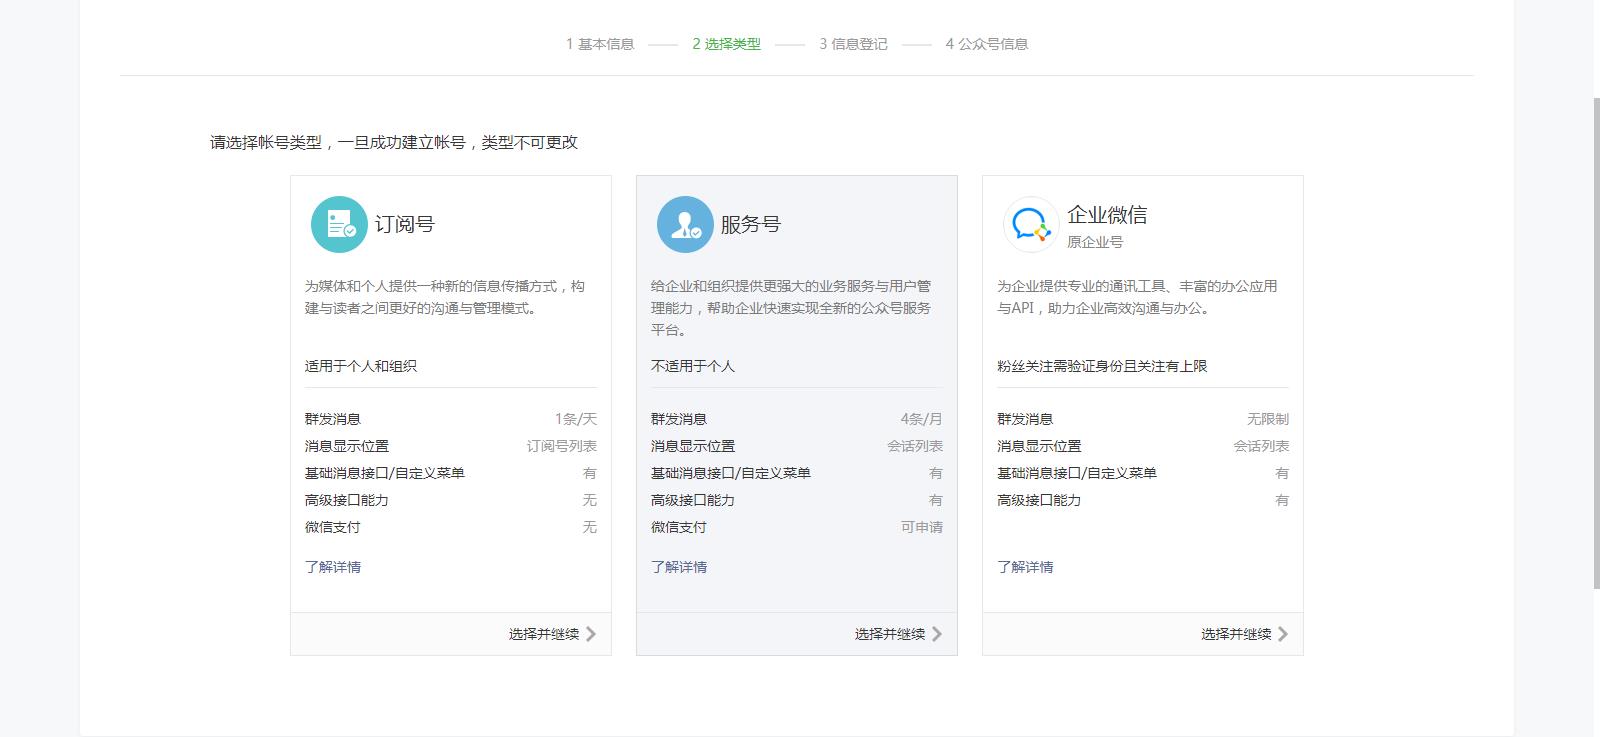Select step 2 选择类型
Viewport: 1600px width, 737px height.
(x=726, y=44)
